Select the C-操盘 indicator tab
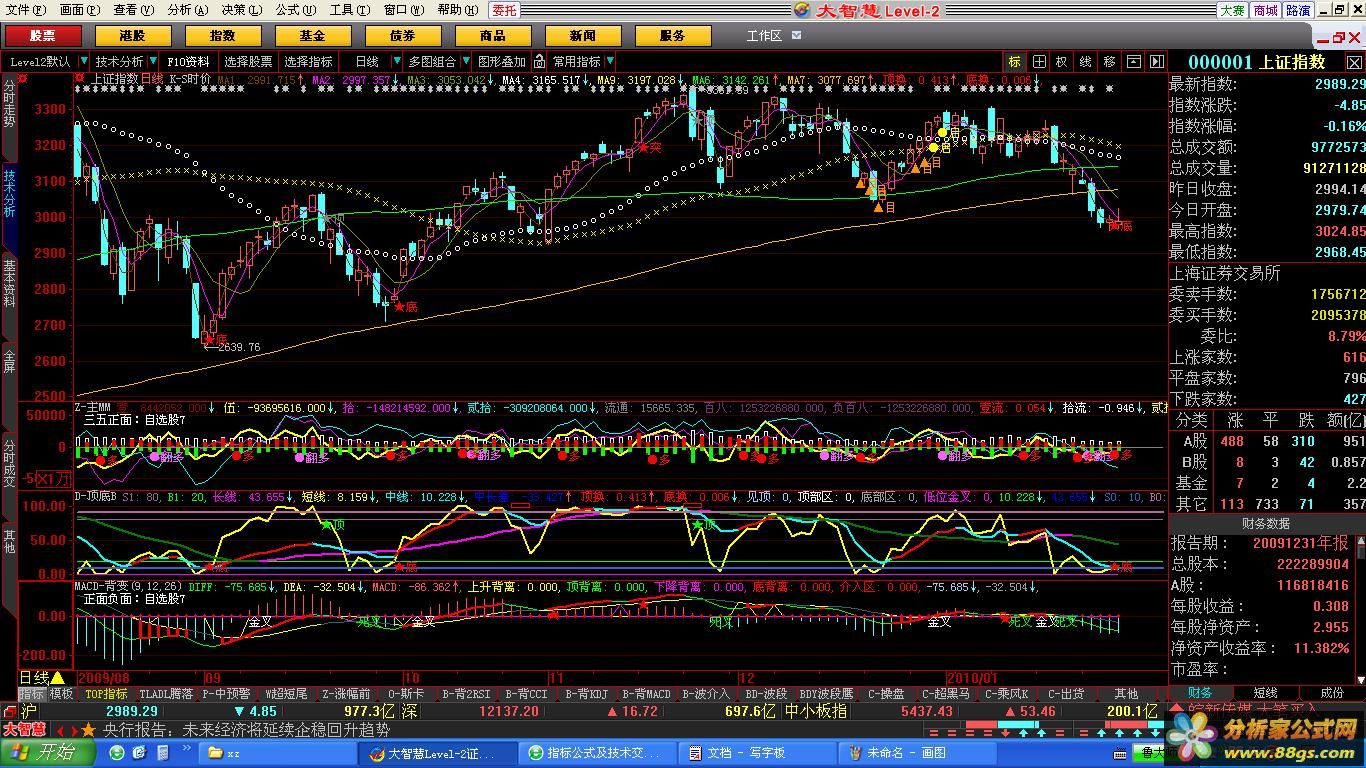Viewport: 1366px width, 768px height. [x=887, y=693]
